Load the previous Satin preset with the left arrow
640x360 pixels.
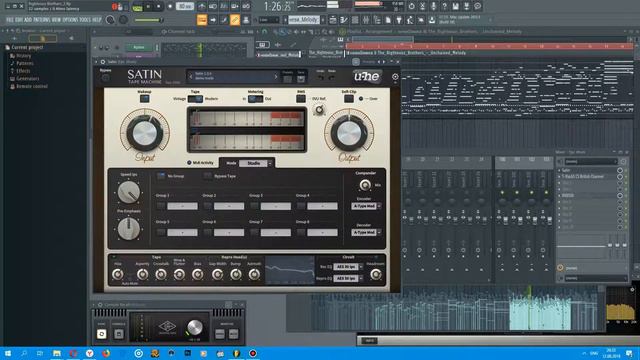tap(191, 76)
